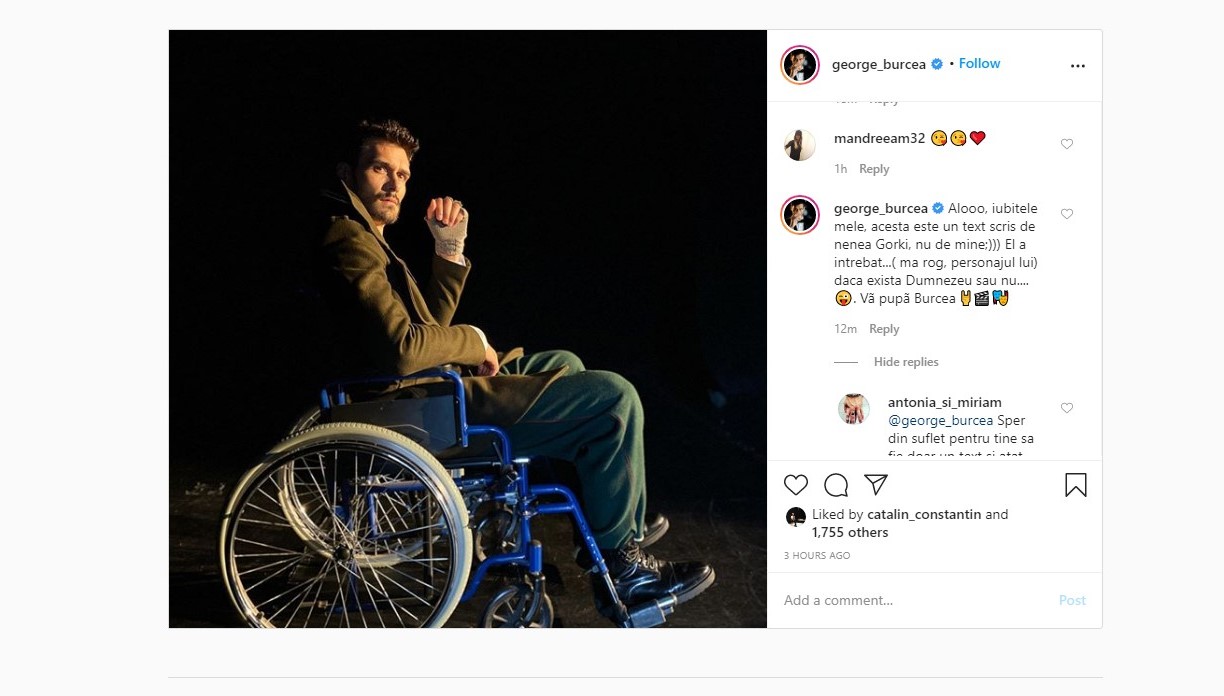The image size is (1224, 696).
Task: Open the comment bubble icon
Action: [x=836, y=485]
